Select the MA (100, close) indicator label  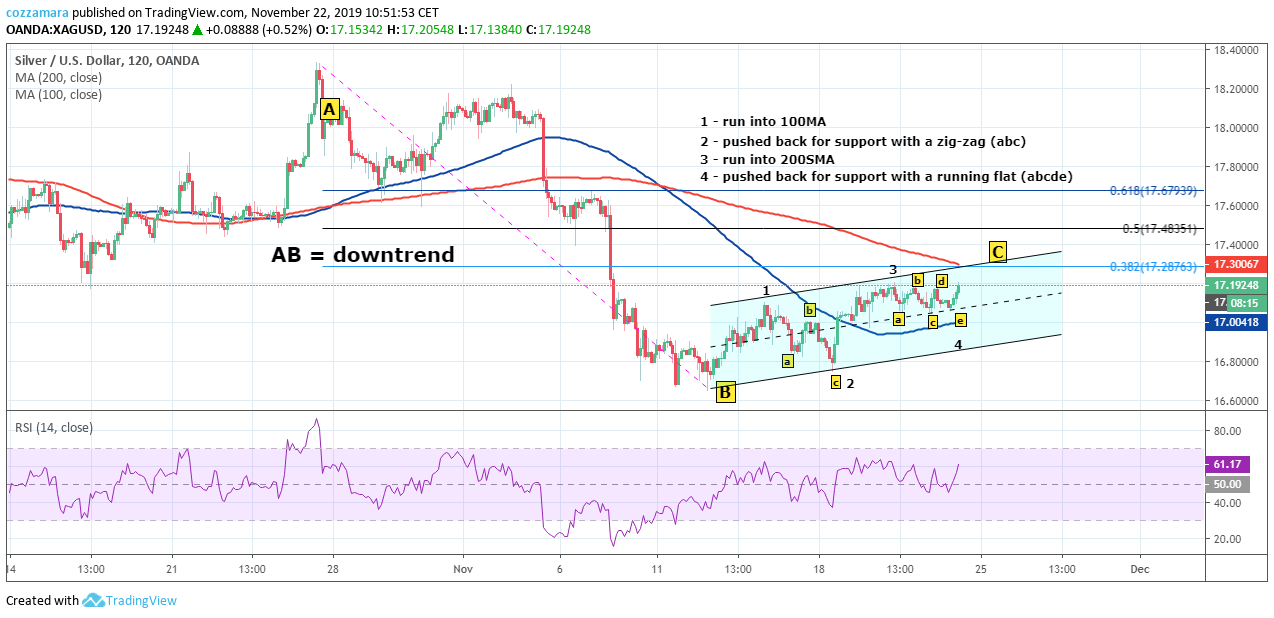[58, 95]
